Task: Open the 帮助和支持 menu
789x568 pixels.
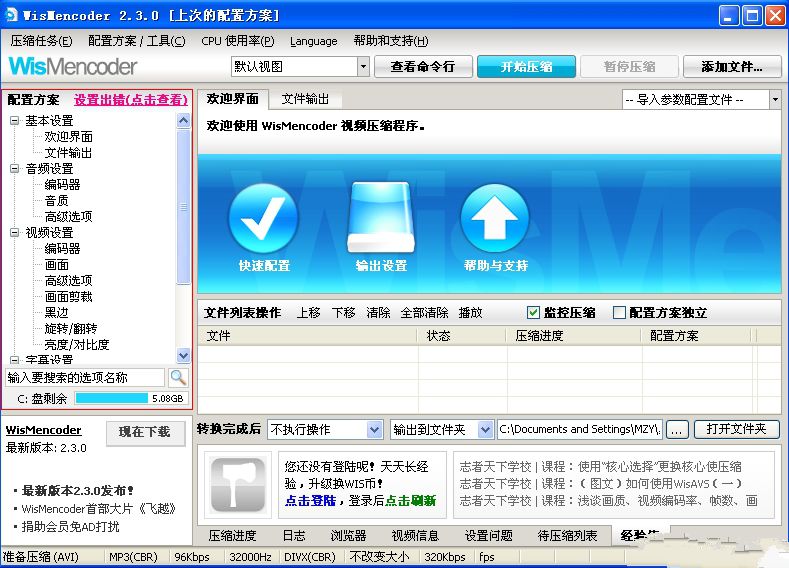Action: 391,41
